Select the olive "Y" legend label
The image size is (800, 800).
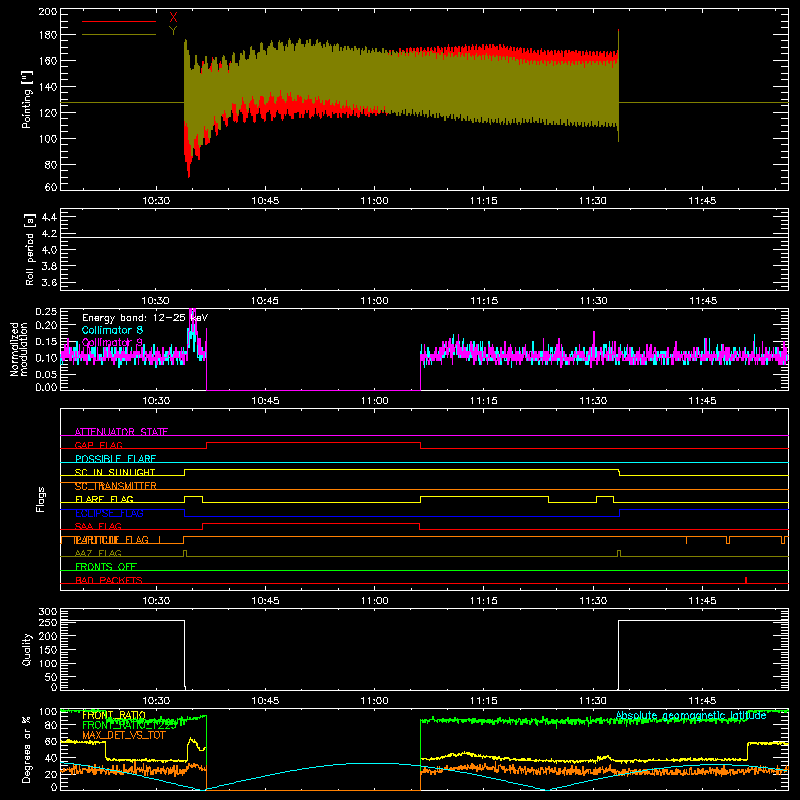[173, 31]
